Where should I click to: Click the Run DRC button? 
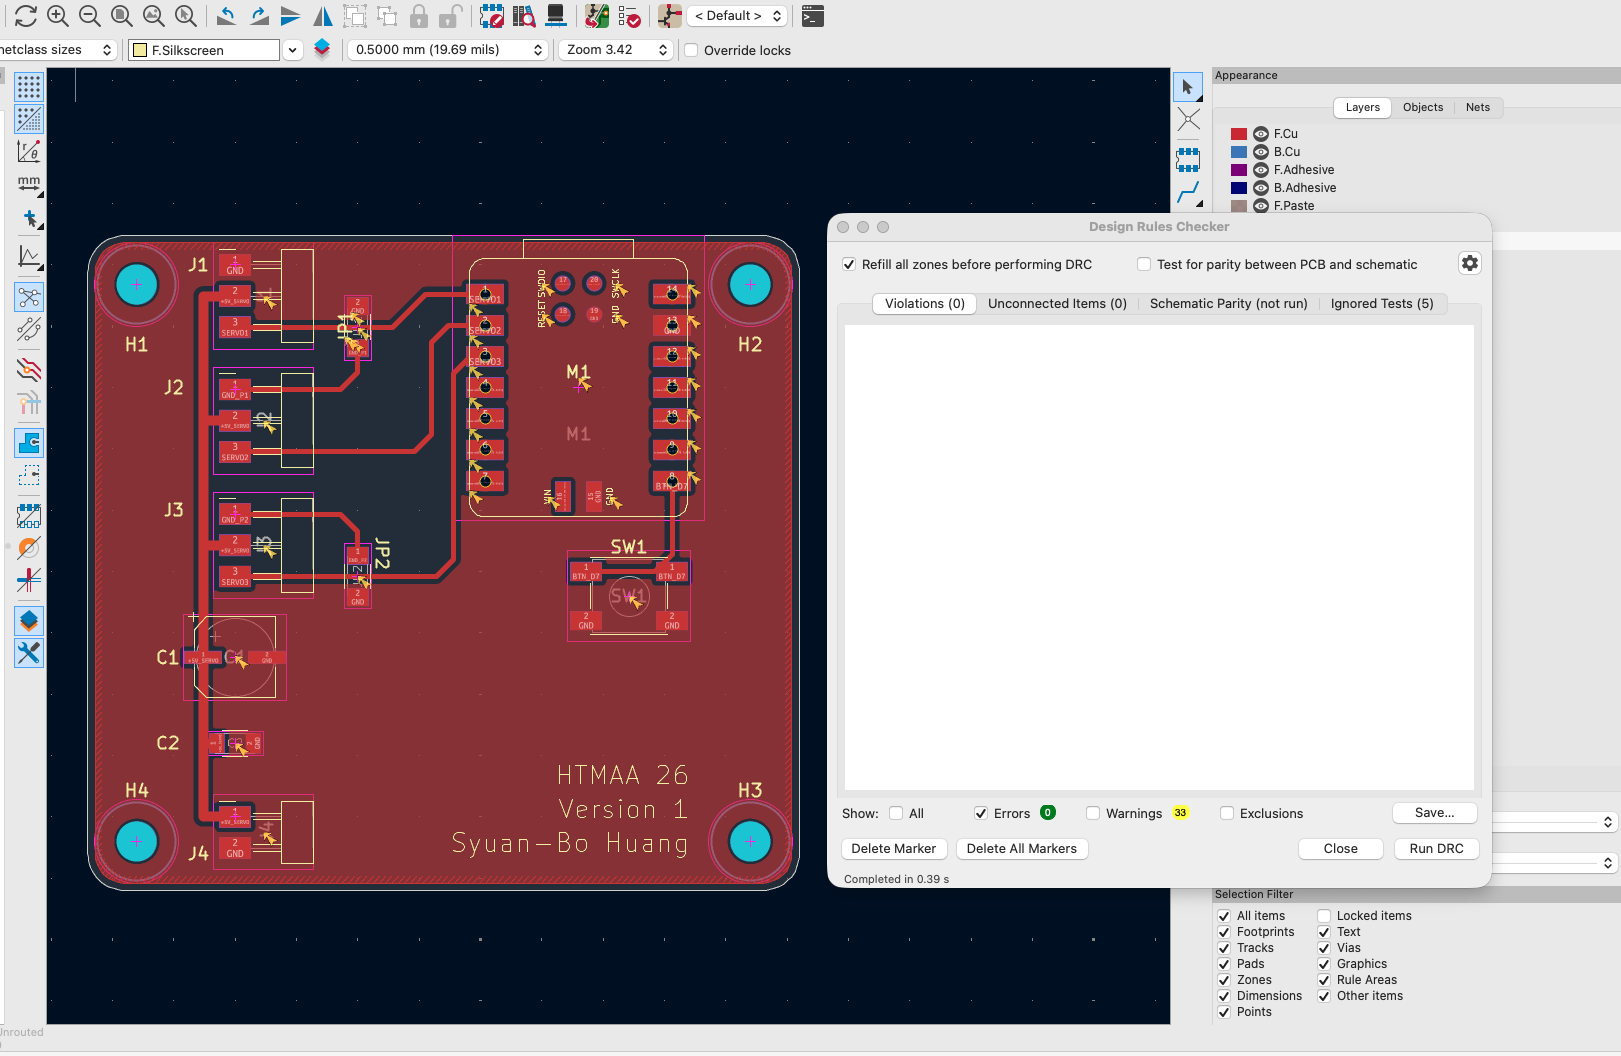[1436, 848]
